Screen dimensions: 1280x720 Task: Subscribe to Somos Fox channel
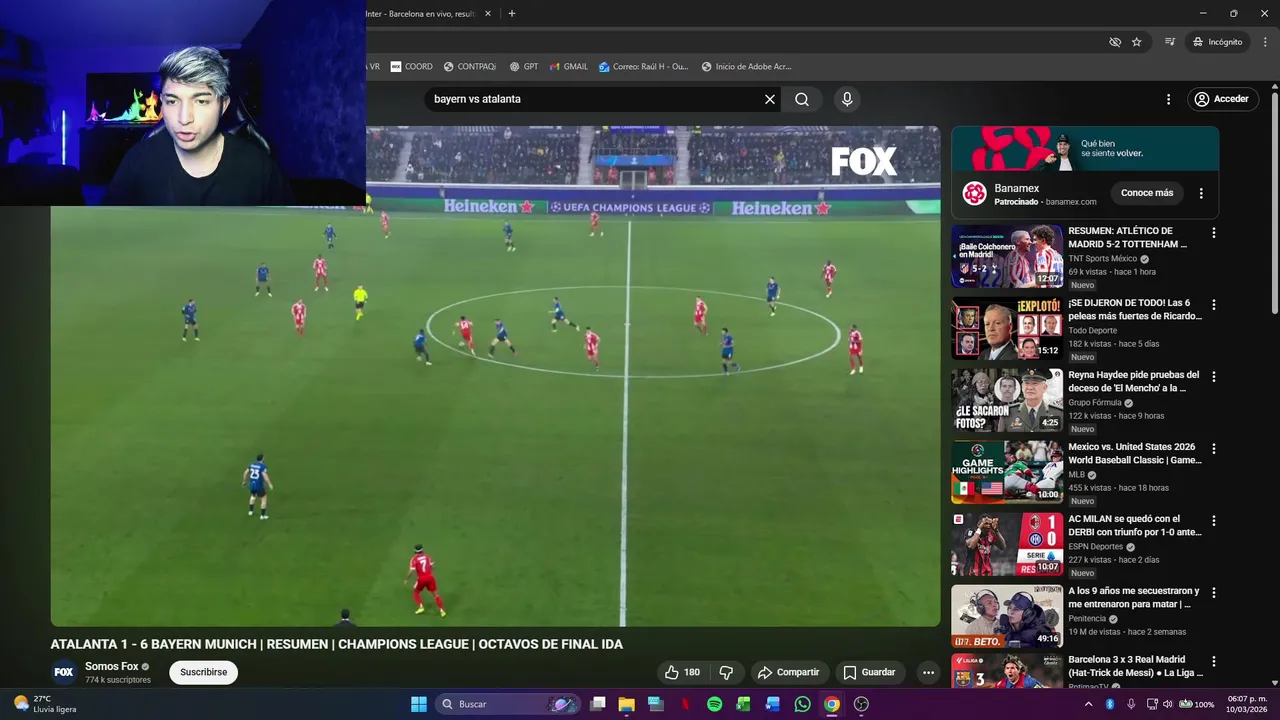(x=203, y=672)
